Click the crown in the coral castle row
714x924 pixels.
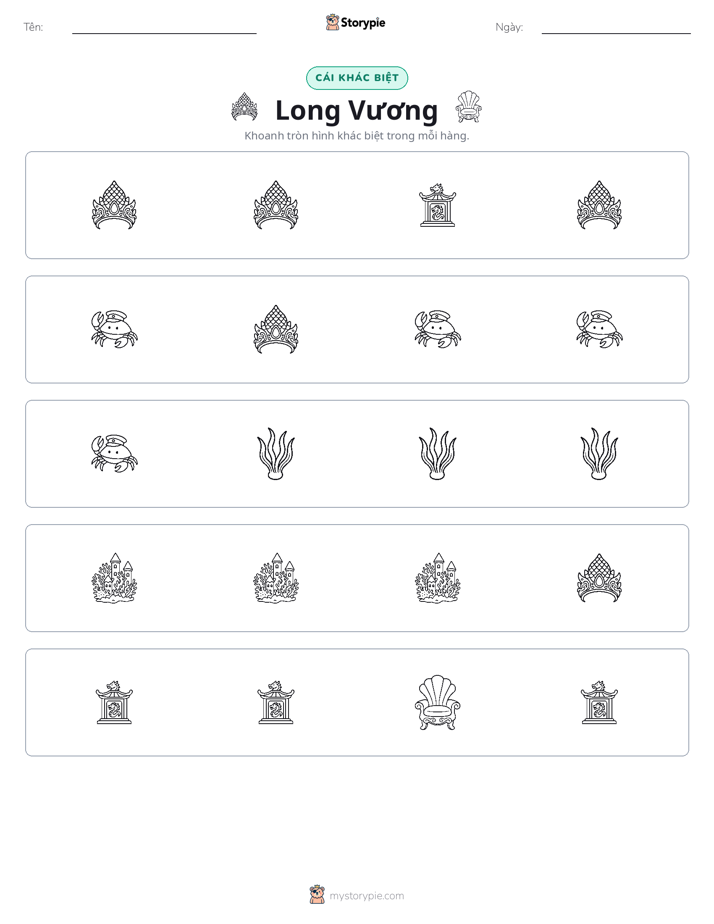coord(599,578)
